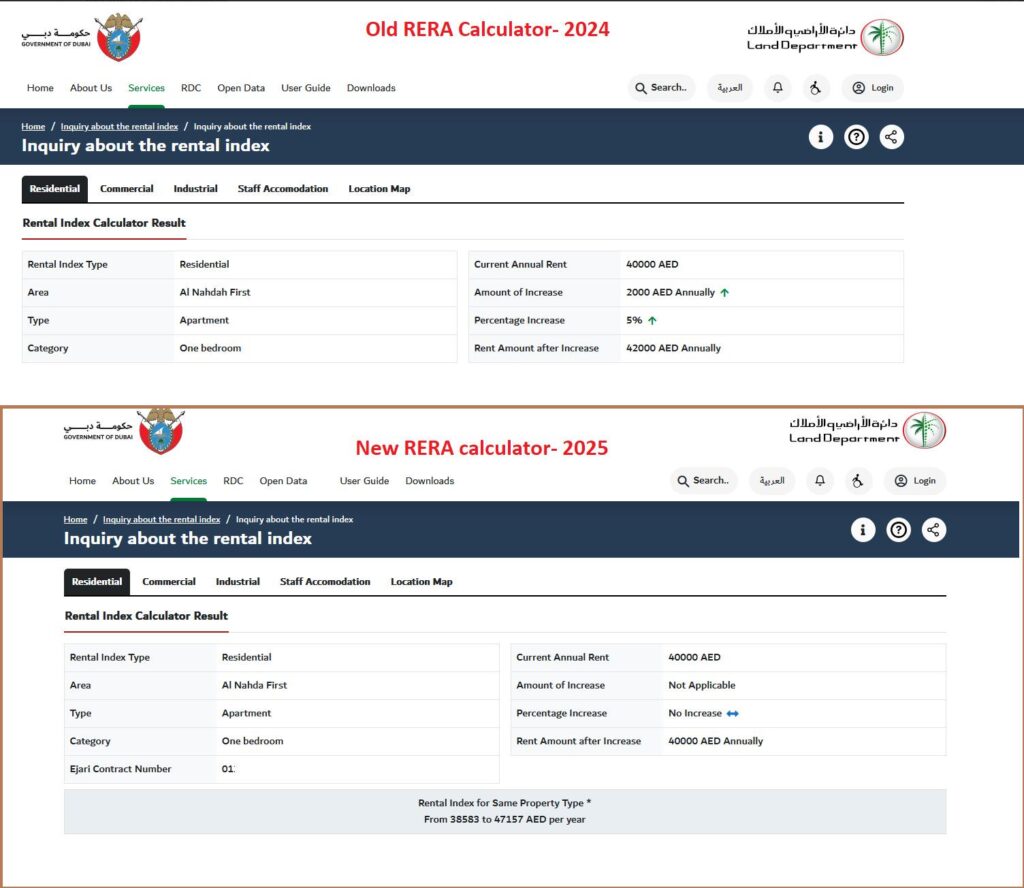This screenshot has height=888, width=1024.
Task: Click Login in the 2025 calculator
Action: 915,481
